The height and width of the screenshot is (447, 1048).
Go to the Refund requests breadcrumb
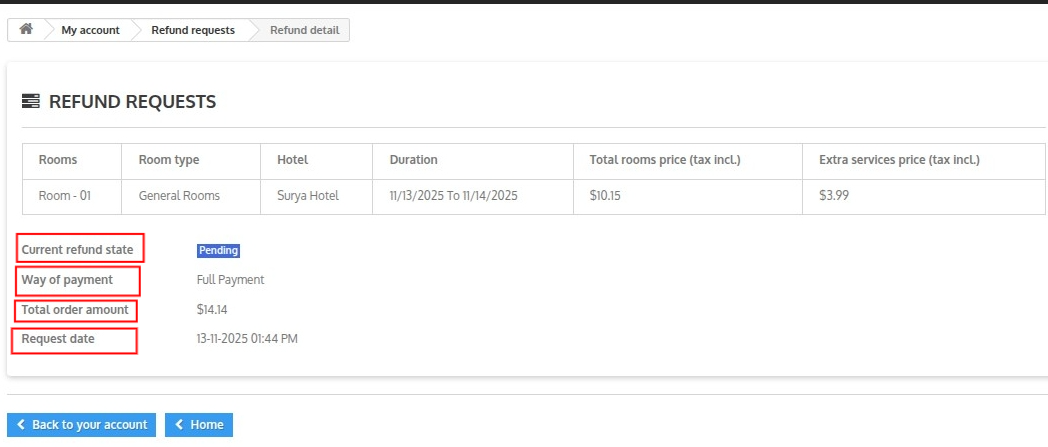click(x=193, y=30)
